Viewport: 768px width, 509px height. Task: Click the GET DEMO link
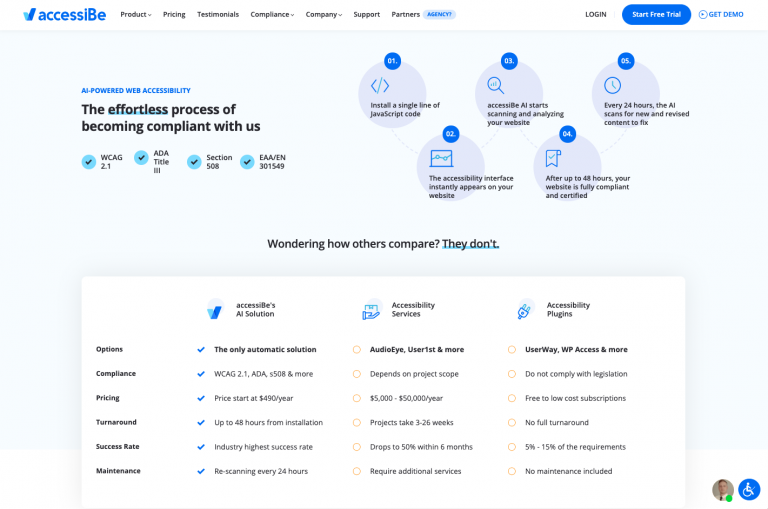click(x=726, y=15)
